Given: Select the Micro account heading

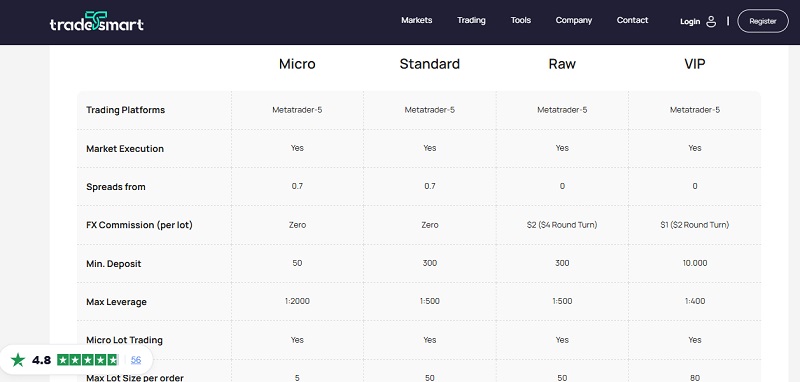Looking at the screenshot, I should click(x=297, y=64).
